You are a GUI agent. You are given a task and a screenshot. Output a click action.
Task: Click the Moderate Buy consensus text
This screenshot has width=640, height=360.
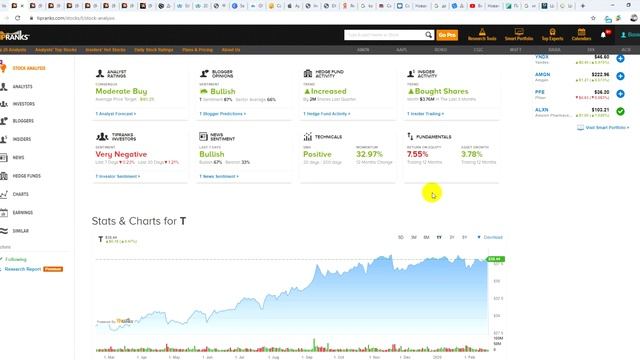click(x=121, y=91)
